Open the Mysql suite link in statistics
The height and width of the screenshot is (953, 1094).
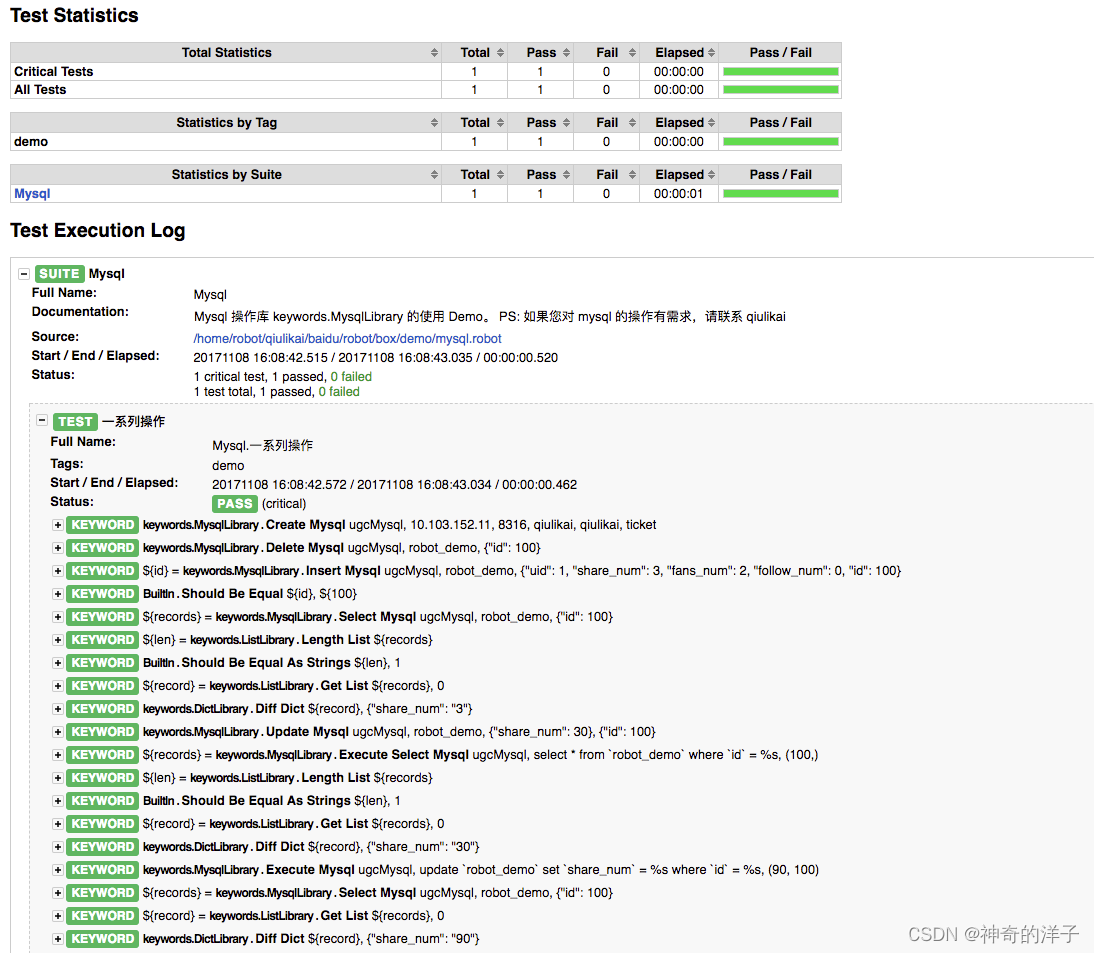tap(32, 194)
